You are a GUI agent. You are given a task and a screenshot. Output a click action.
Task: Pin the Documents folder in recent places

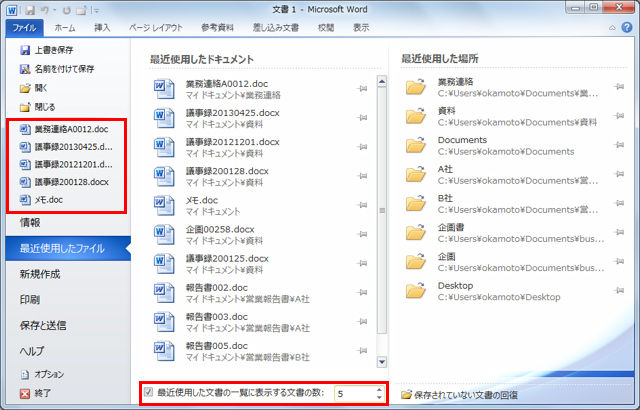(619, 145)
